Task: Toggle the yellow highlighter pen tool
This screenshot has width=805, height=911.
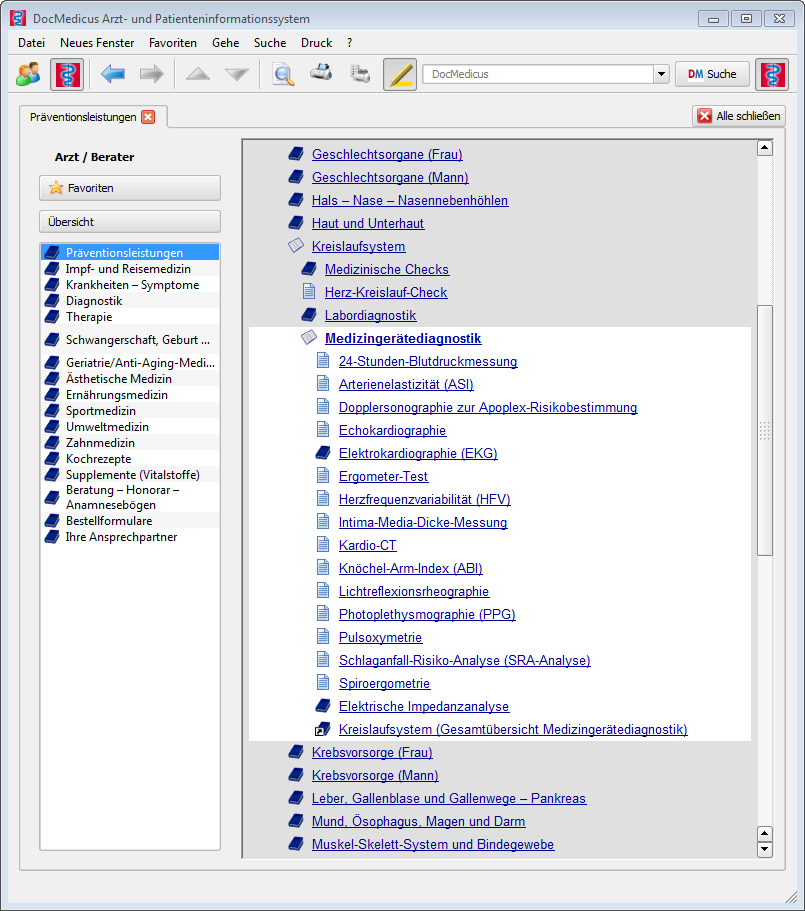Action: click(400, 74)
